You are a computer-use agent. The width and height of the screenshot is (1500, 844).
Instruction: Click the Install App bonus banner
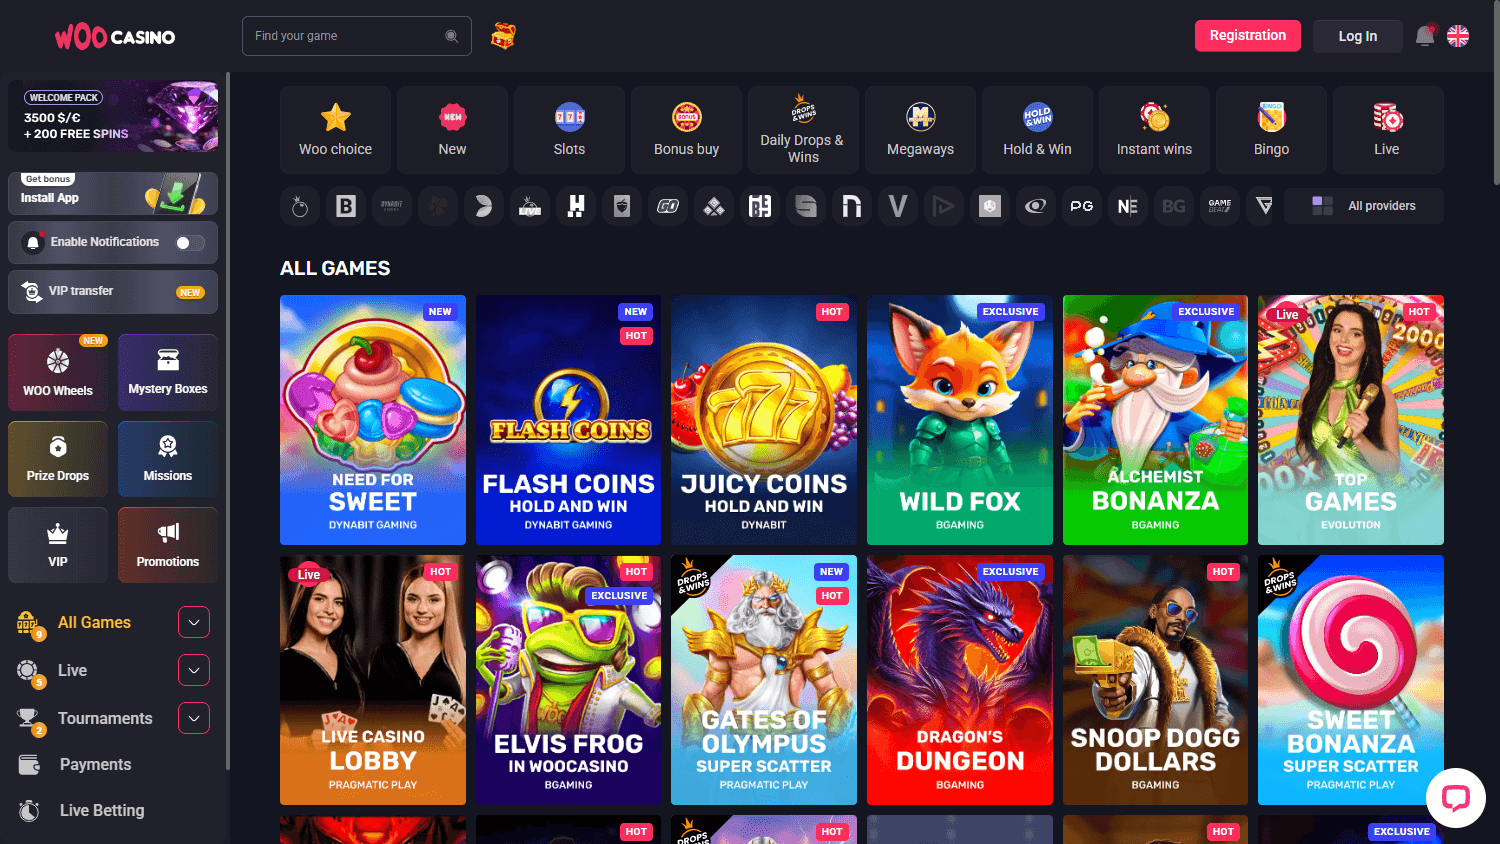point(113,194)
